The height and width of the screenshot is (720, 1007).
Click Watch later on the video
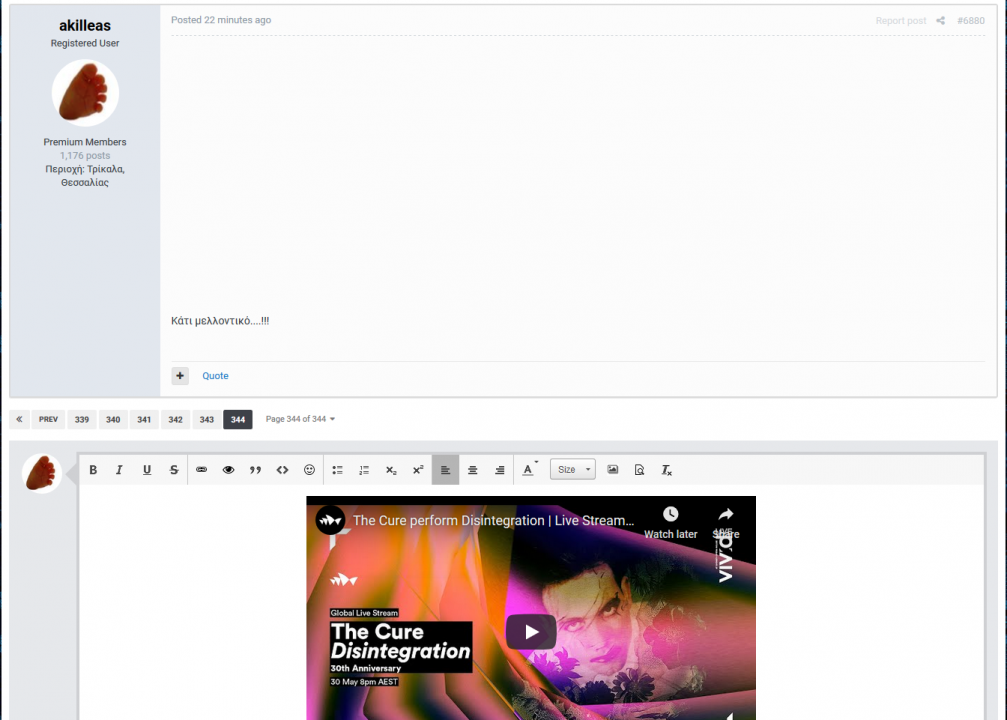click(670, 523)
